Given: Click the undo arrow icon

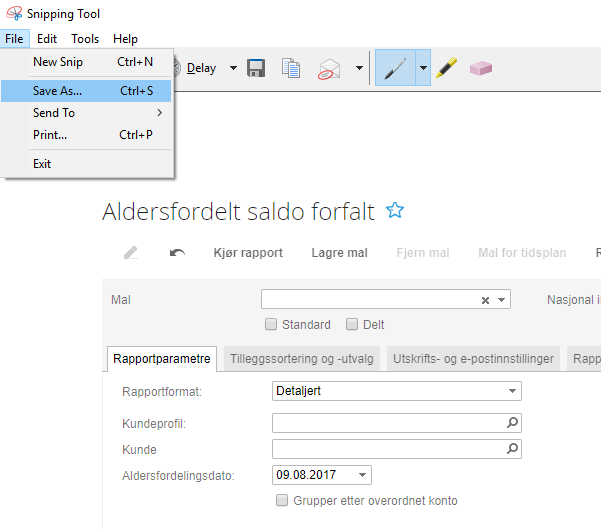Looking at the screenshot, I should click(177, 253).
